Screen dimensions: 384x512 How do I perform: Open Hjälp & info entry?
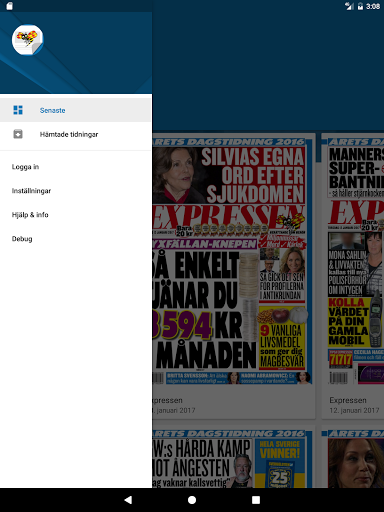[76, 215]
